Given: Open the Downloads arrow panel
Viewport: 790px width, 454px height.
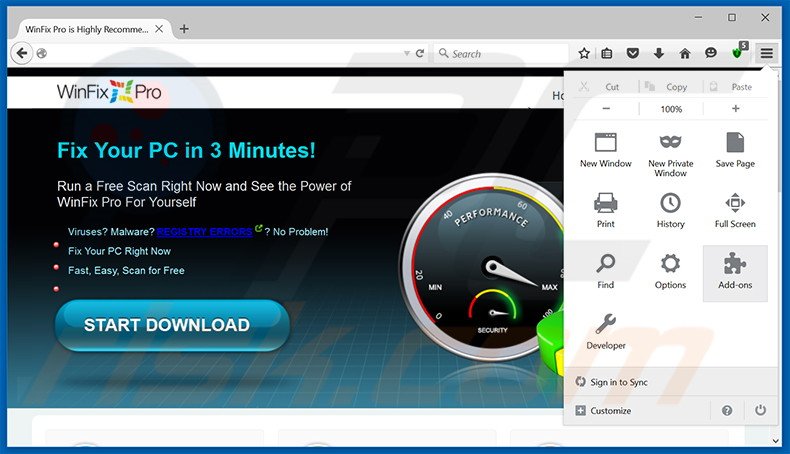Looking at the screenshot, I should [x=659, y=53].
